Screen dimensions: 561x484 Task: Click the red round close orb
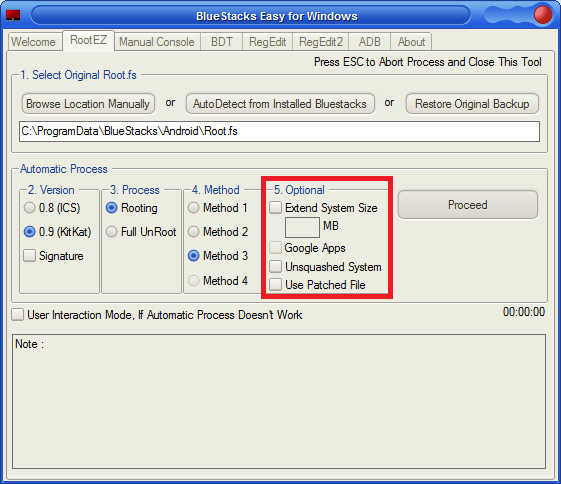[x=542, y=15]
